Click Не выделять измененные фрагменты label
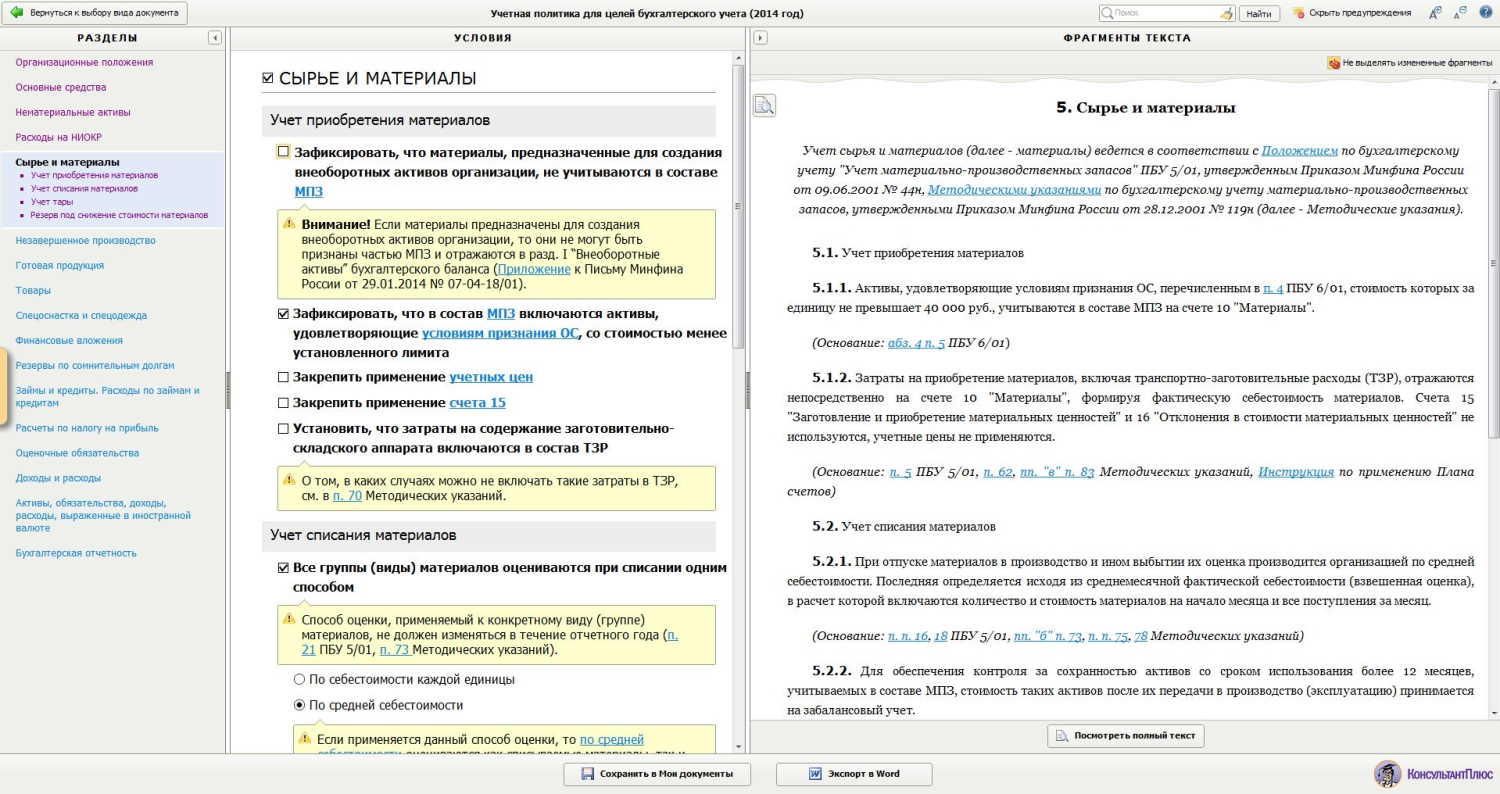1500x794 pixels. 1417,62
